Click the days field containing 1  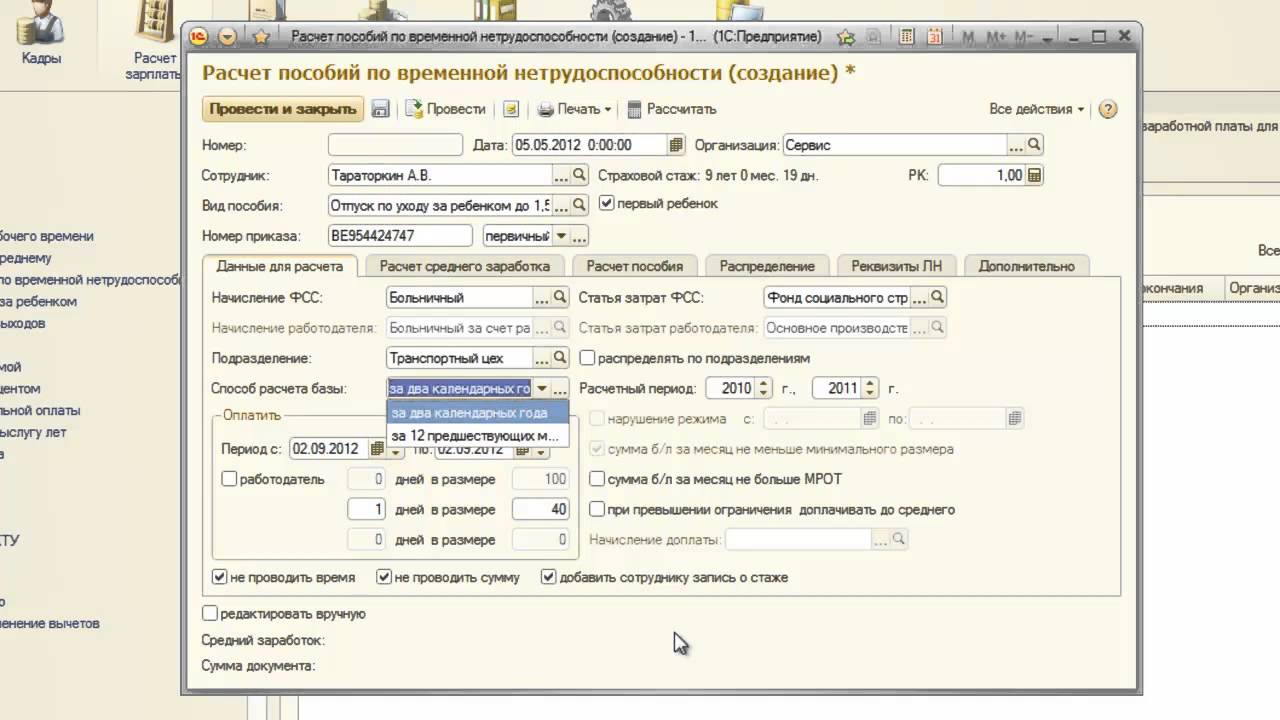tap(366, 509)
